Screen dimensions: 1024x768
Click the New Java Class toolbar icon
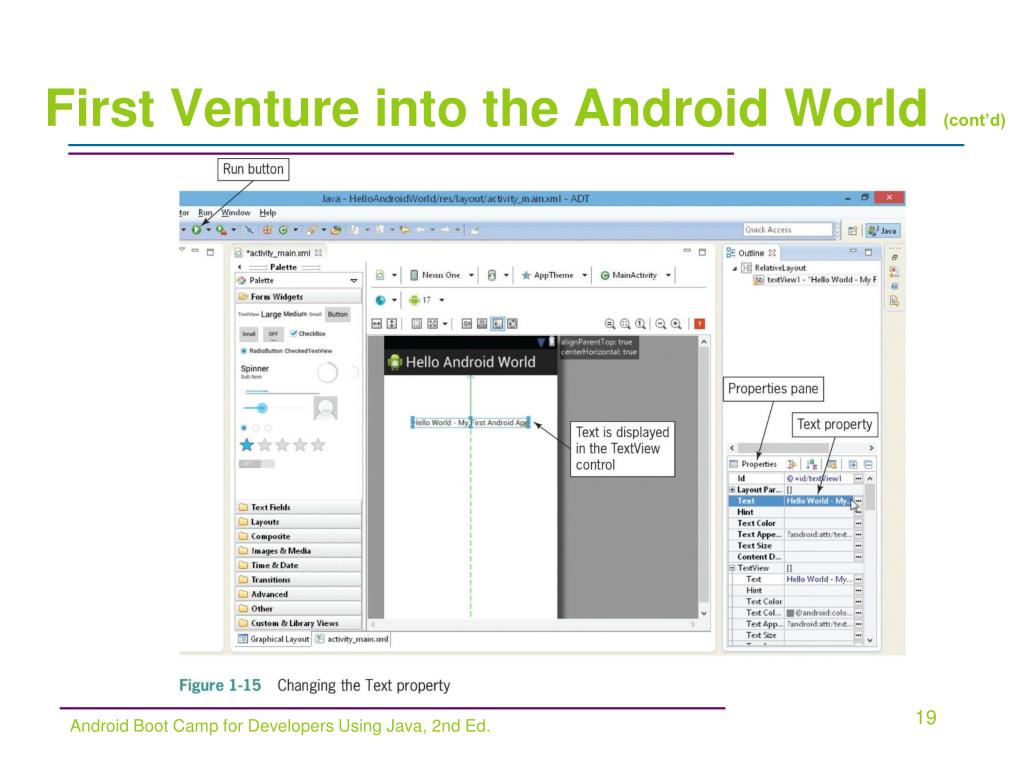(283, 230)
